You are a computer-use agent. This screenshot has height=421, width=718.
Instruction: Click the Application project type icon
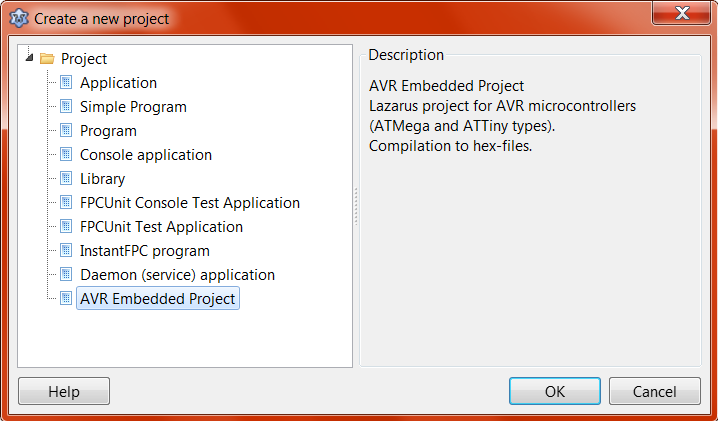pos(66,83)
